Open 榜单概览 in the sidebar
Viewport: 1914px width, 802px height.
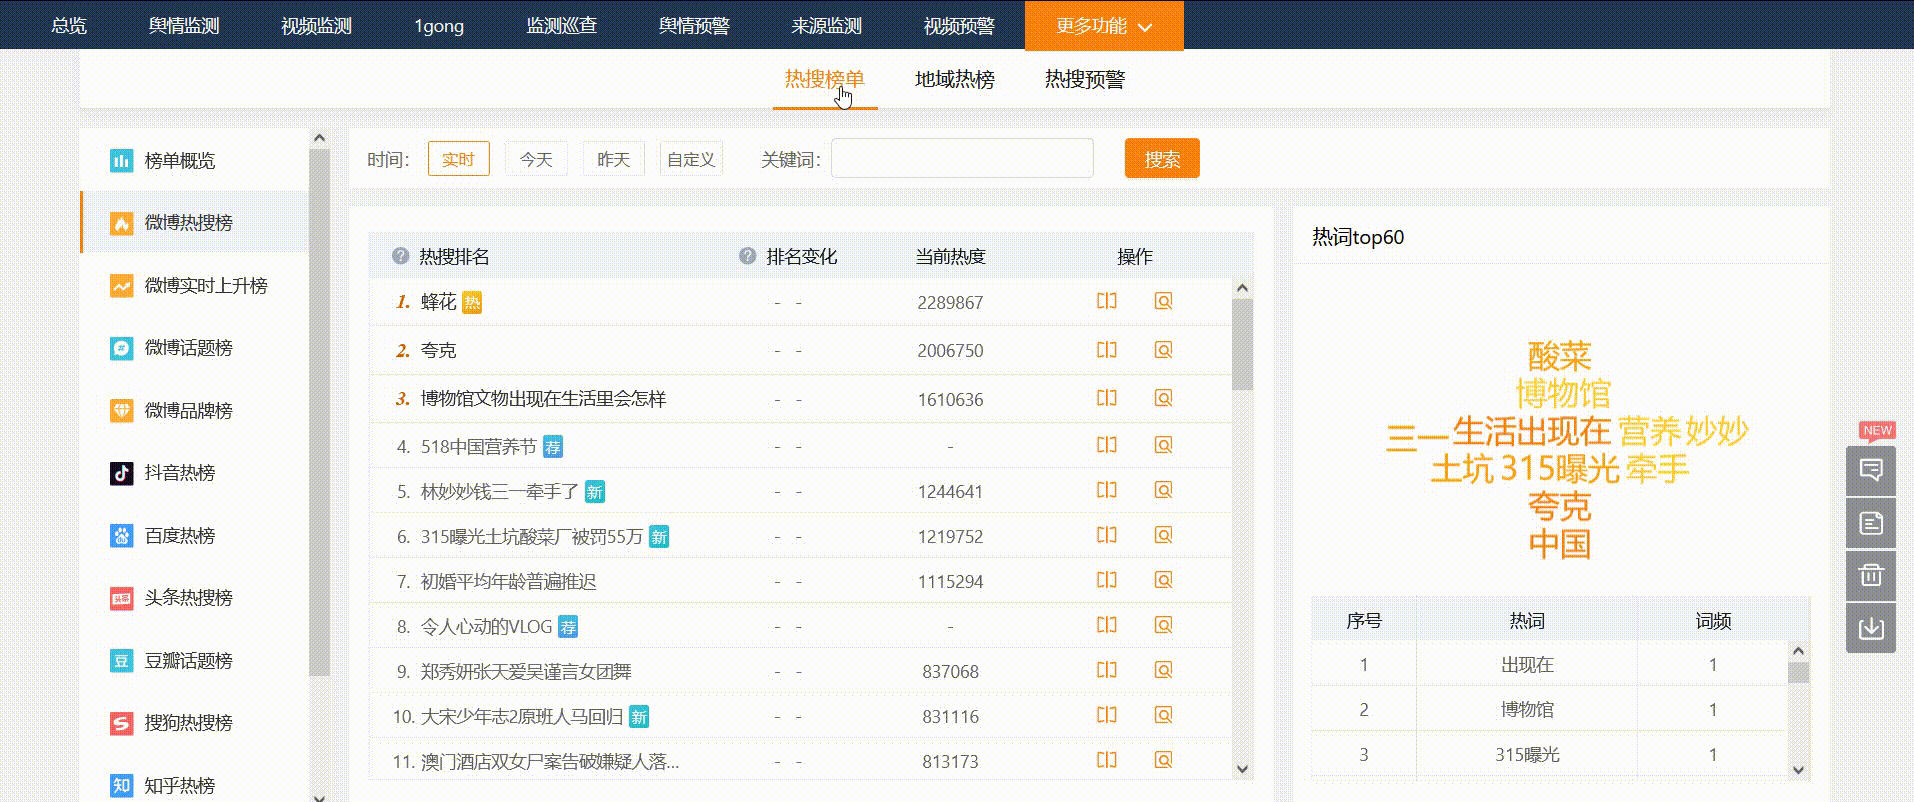click(x=180, y=161)
